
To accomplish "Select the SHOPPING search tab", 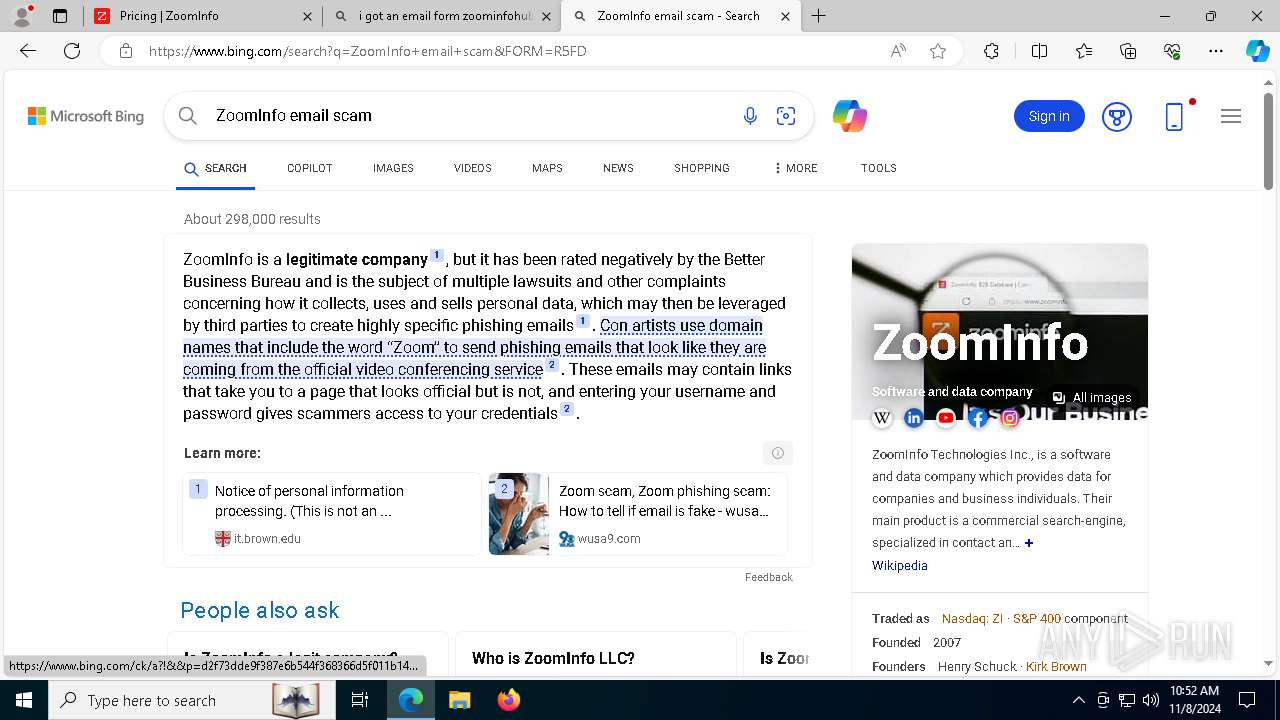I will pos(701,168).
